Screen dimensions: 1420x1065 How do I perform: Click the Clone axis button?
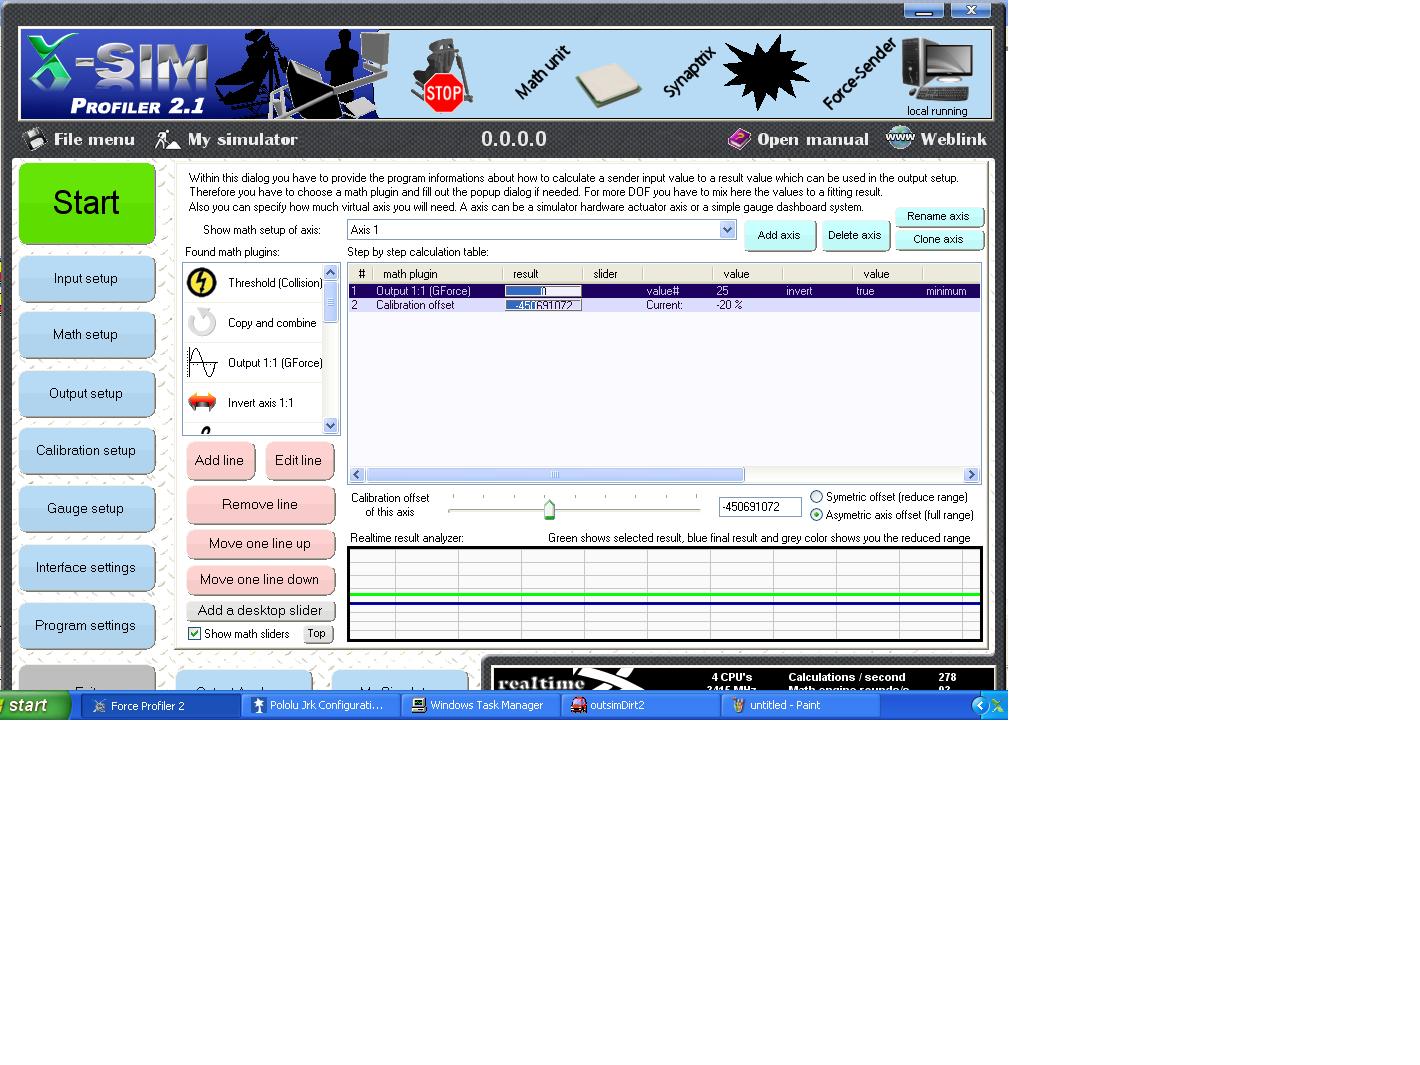tap(938, 239)
